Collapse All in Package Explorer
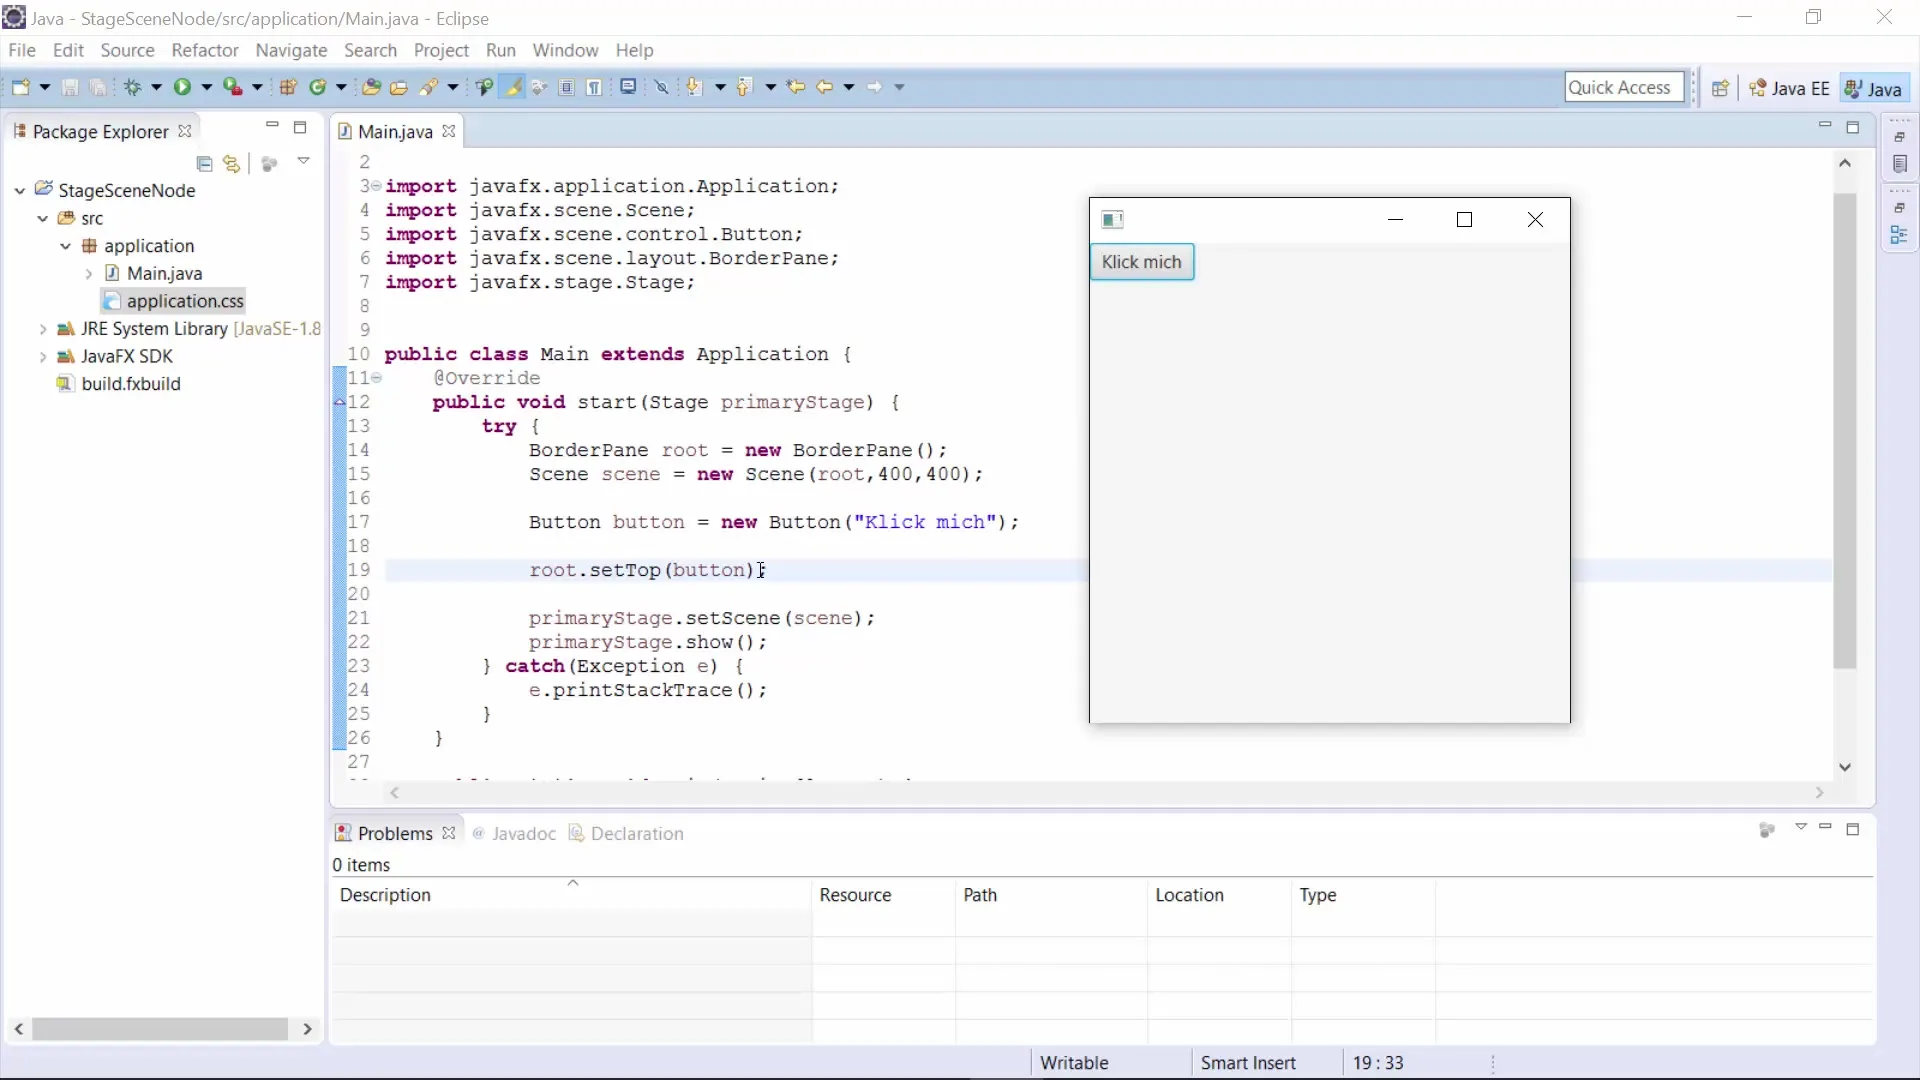The image size is (1920, 1080). tap(205, 163)
